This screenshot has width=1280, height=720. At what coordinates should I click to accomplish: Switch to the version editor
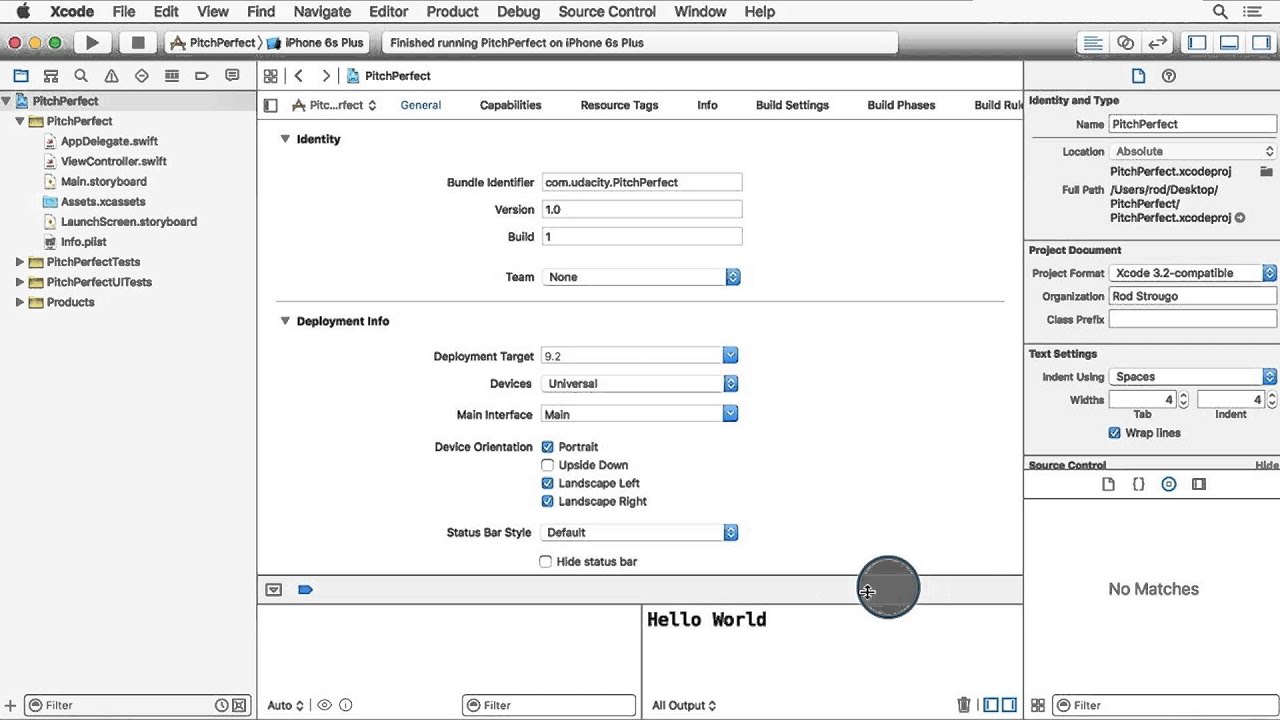(x=1158, y=43)
